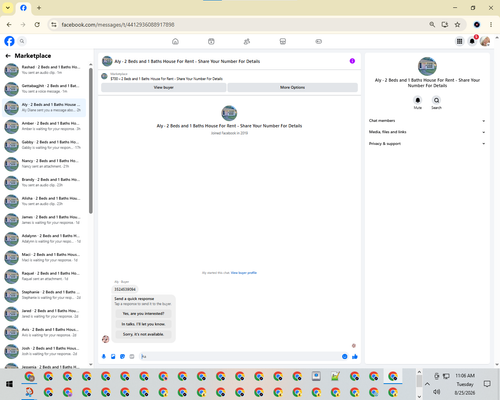The width and height of the screenshot is (500, 400).
Task: Open Facebook search magnifier icon
Action: [22, 41]
